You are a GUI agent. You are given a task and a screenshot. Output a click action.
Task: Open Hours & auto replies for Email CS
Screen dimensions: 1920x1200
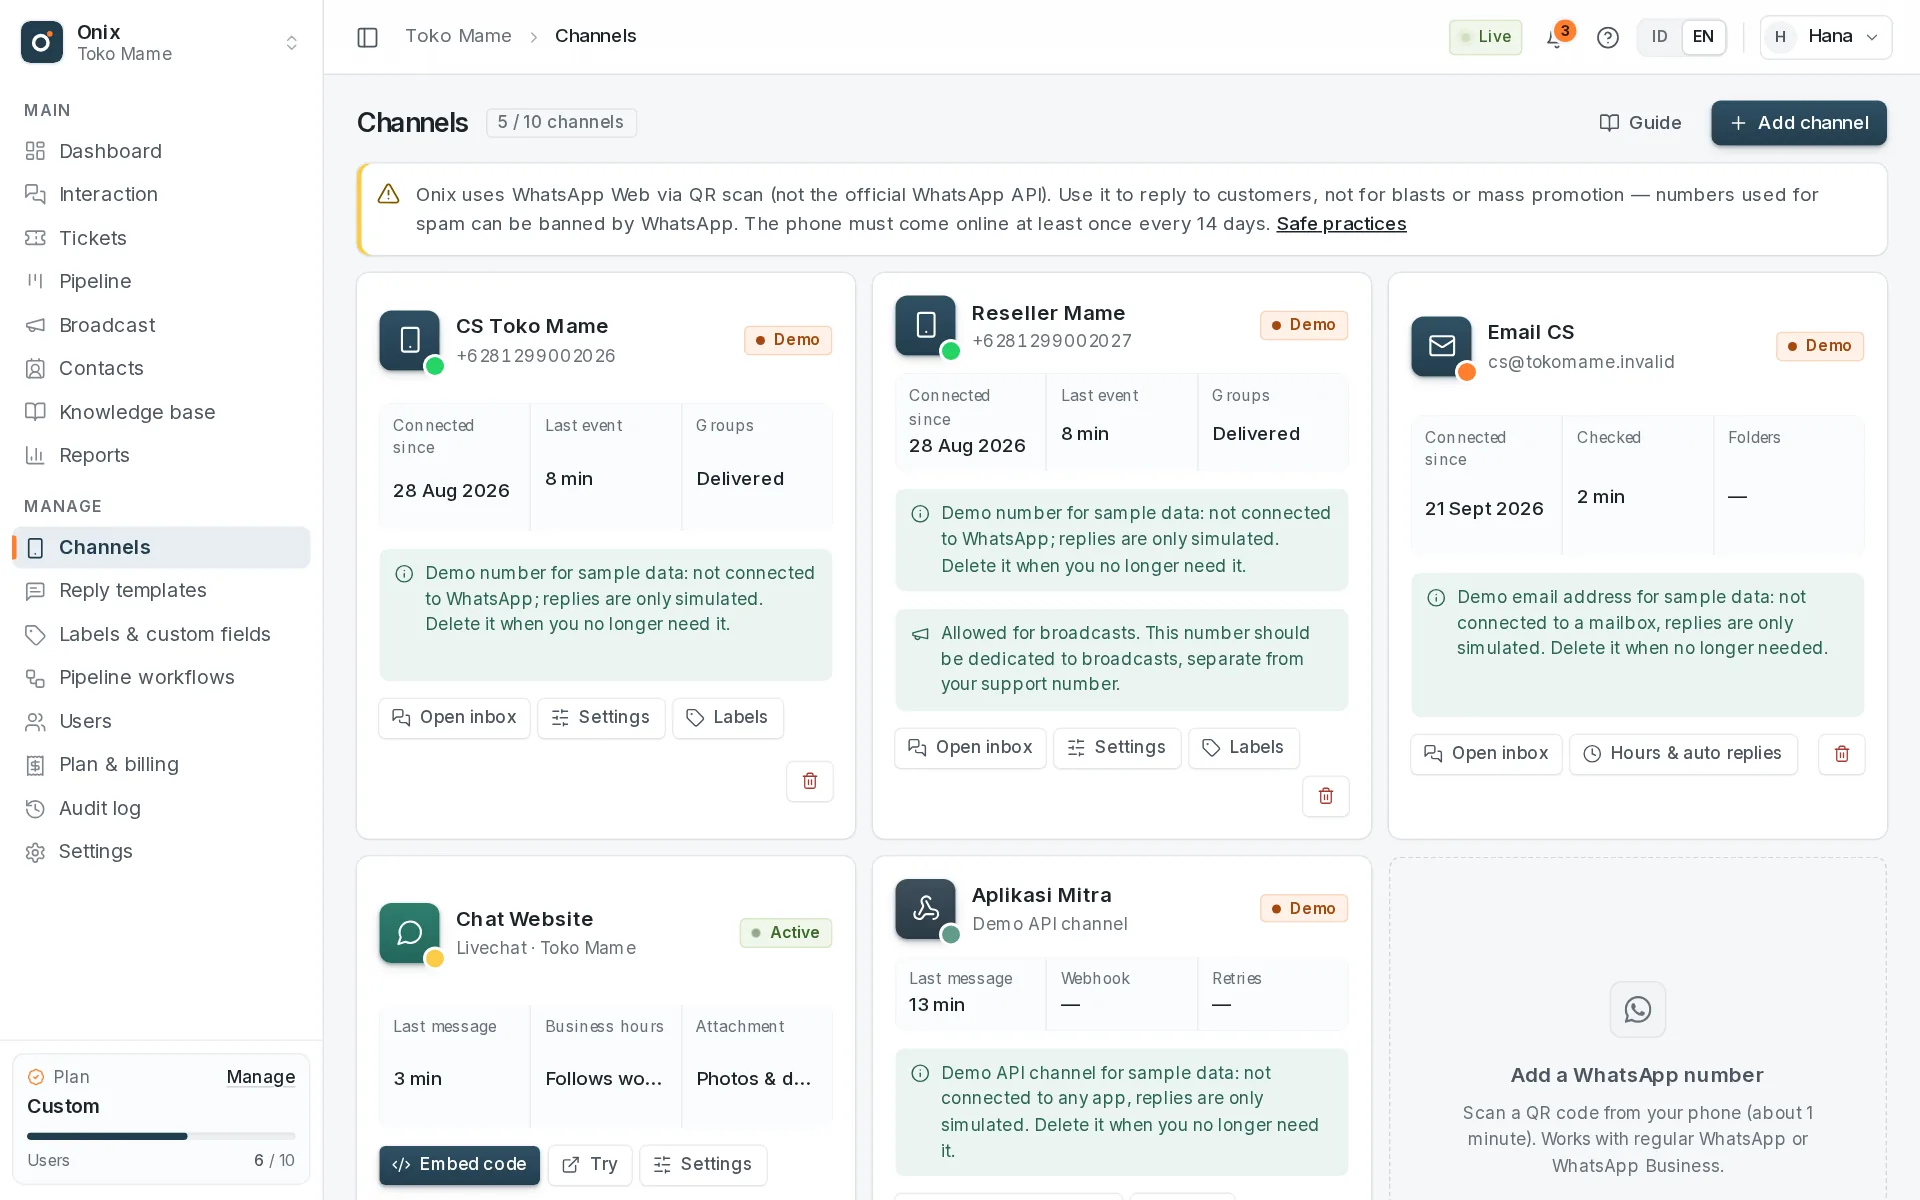point(1683,754)
